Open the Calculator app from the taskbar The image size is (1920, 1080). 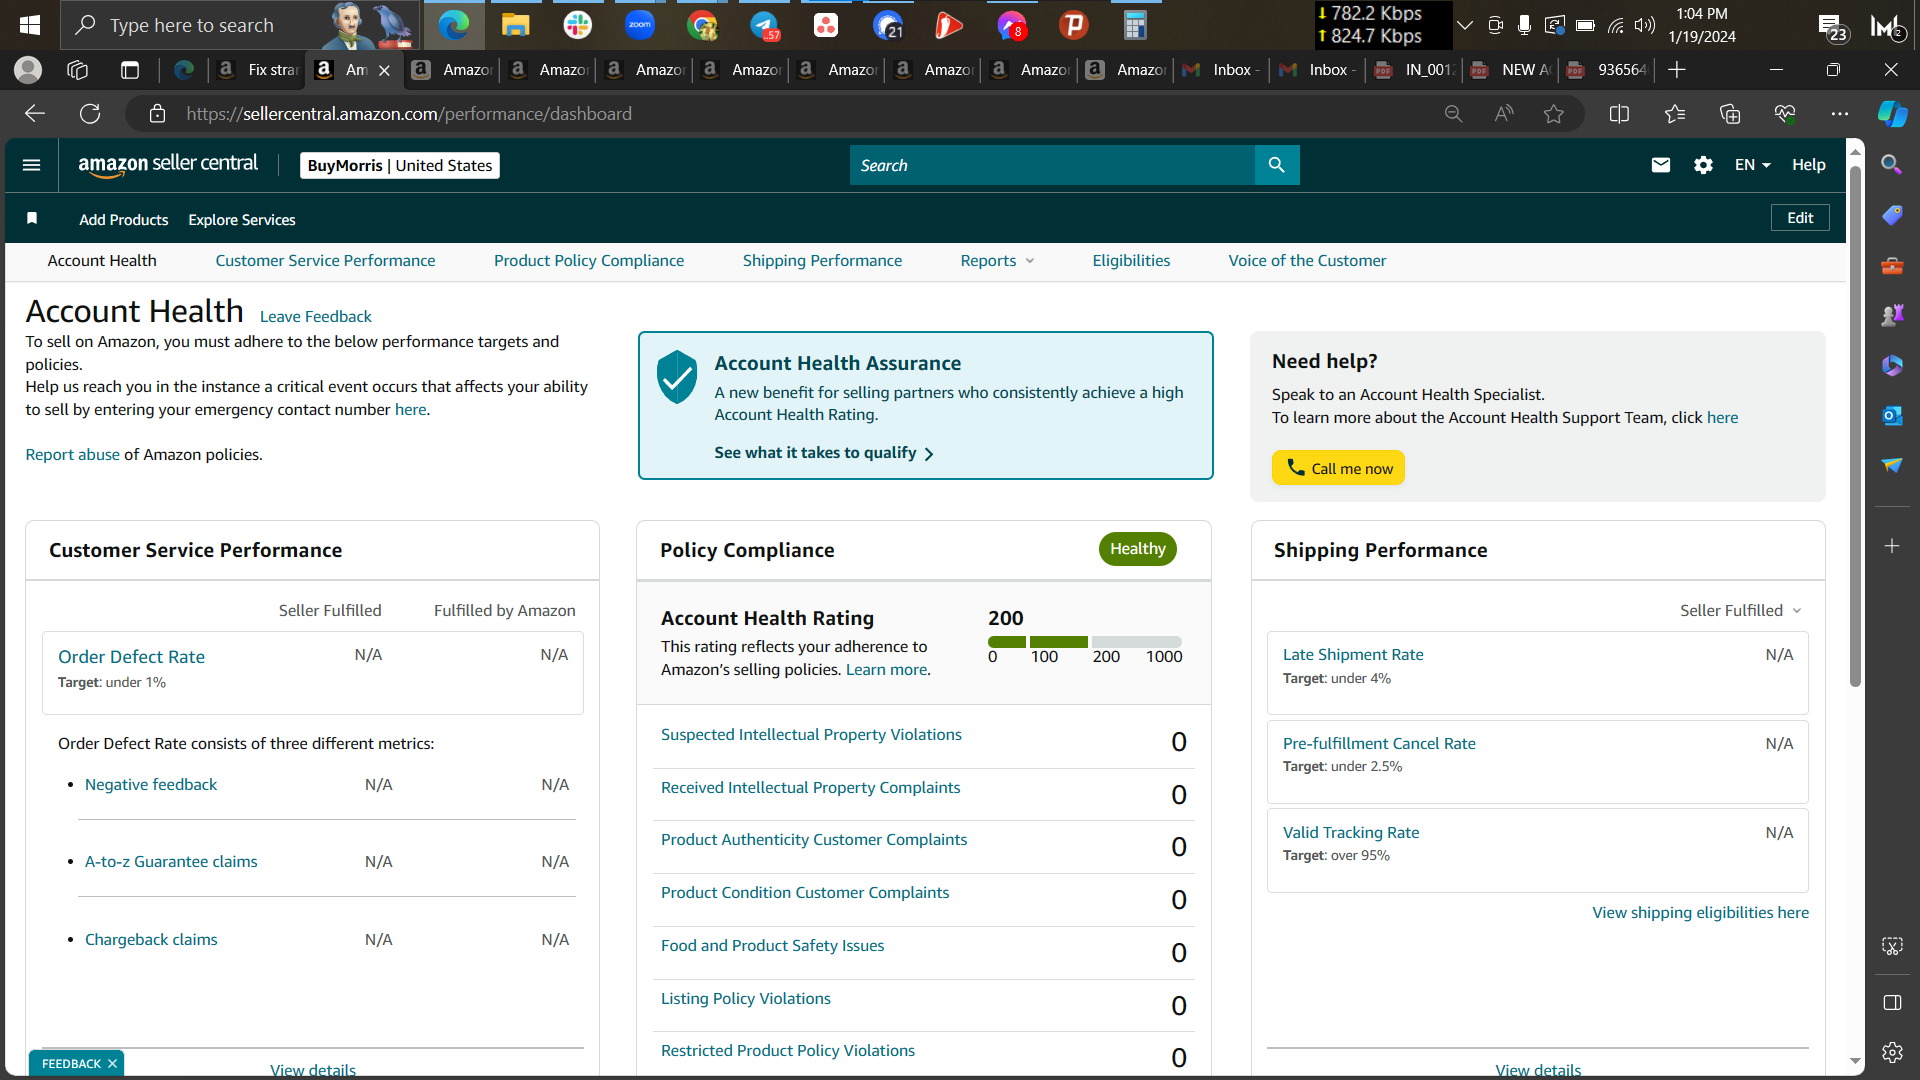click(x=1135, y=25)
